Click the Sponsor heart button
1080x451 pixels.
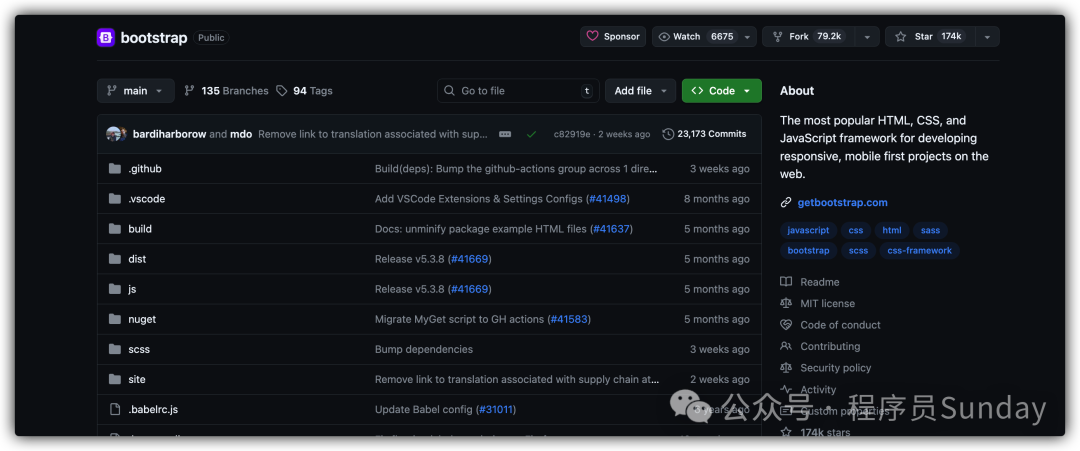[x=612, y=37]
